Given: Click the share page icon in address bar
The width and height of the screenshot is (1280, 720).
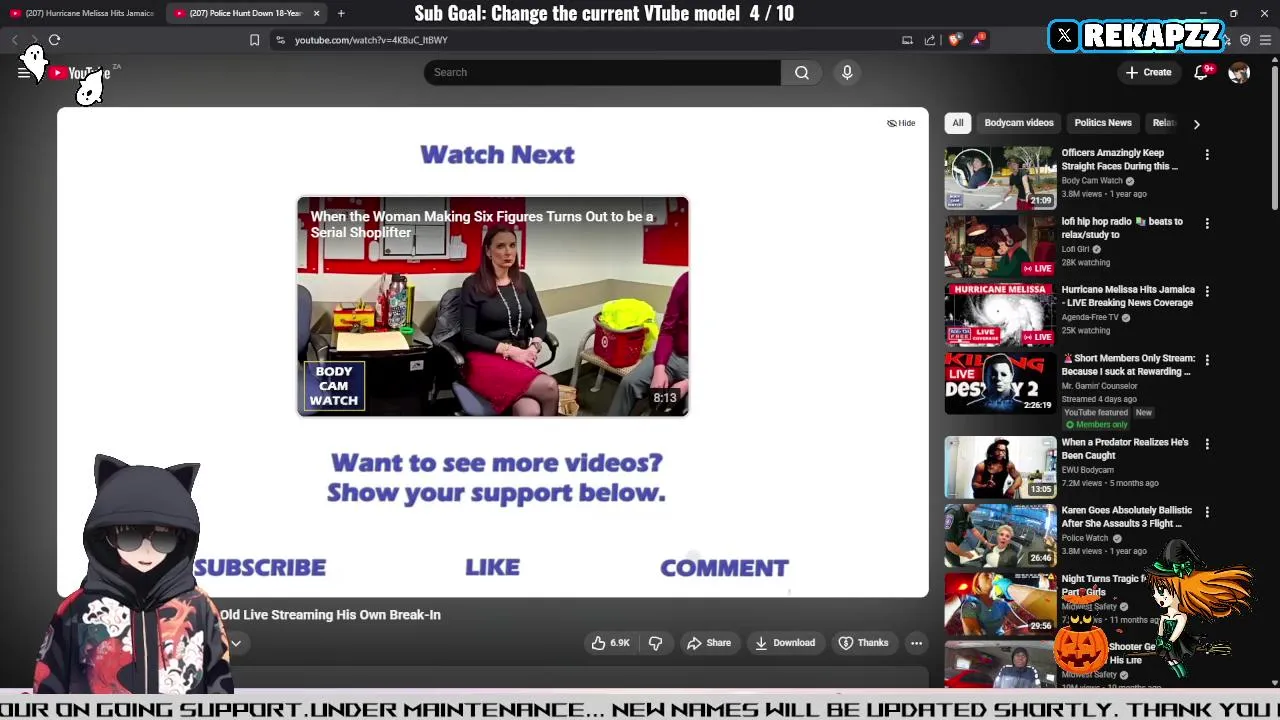Looking at the screenshot, I should pos(930,40).
